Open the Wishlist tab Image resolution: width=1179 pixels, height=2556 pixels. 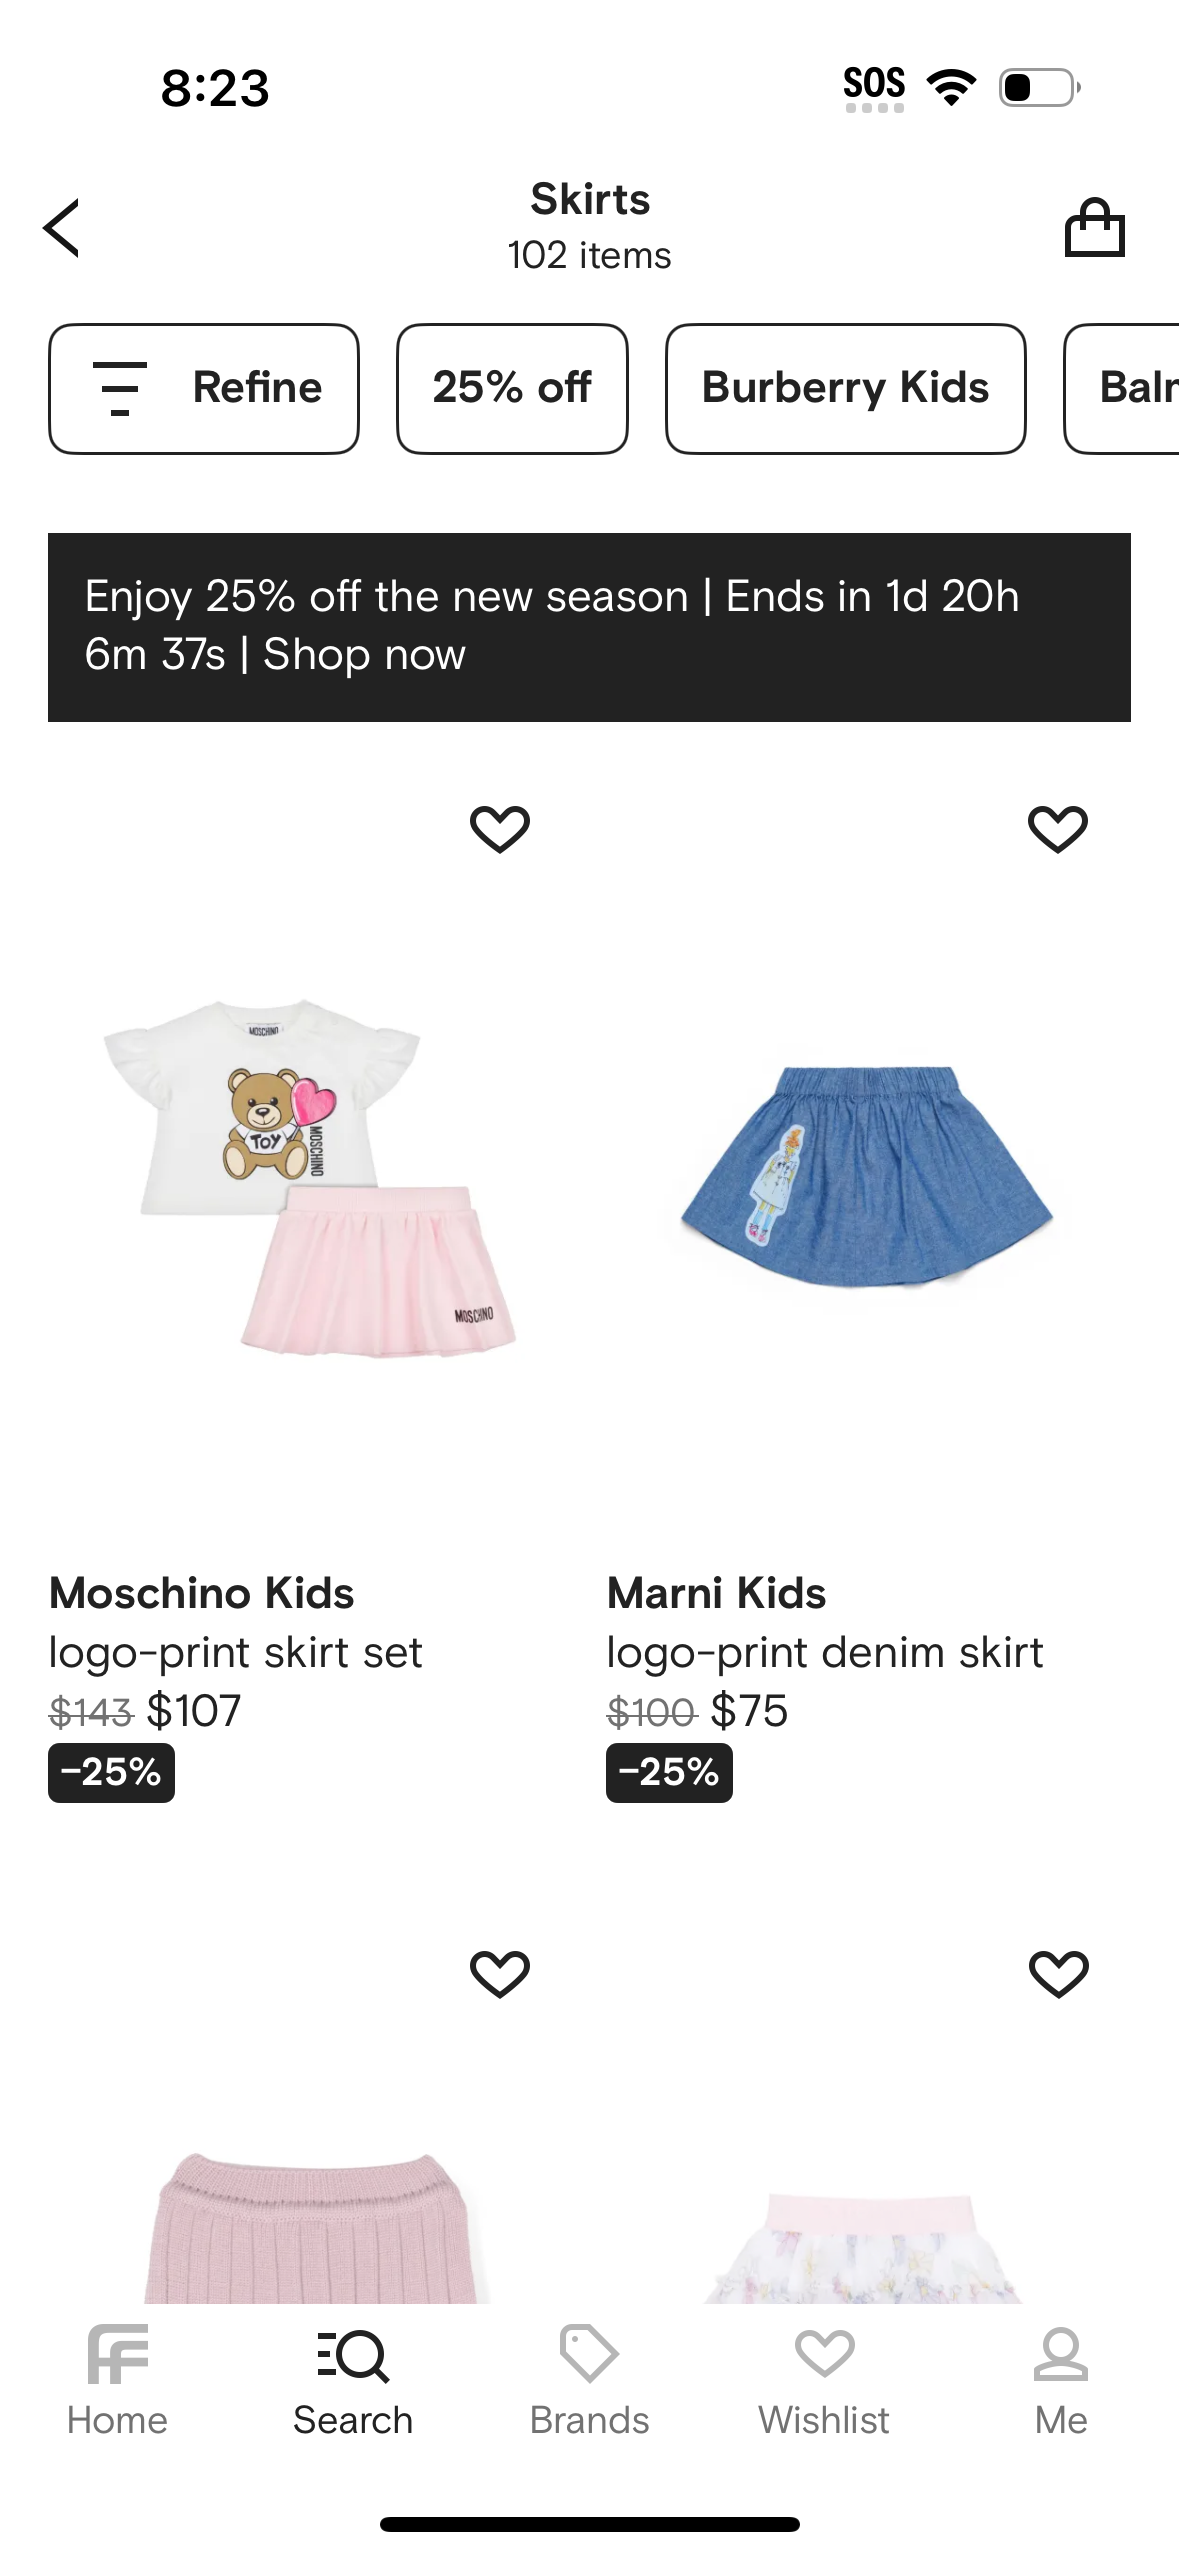pyautogui.click(x=824, y=2380)
